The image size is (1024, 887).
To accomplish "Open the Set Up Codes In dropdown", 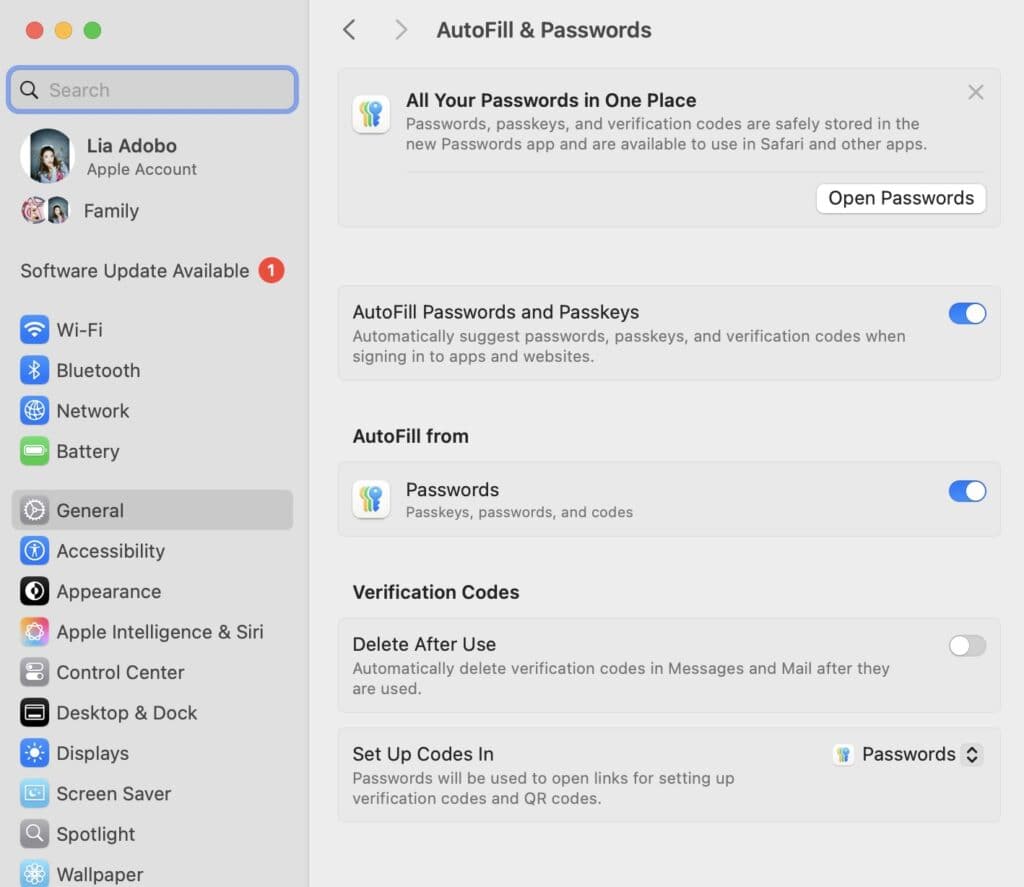I will coord(905,754).
